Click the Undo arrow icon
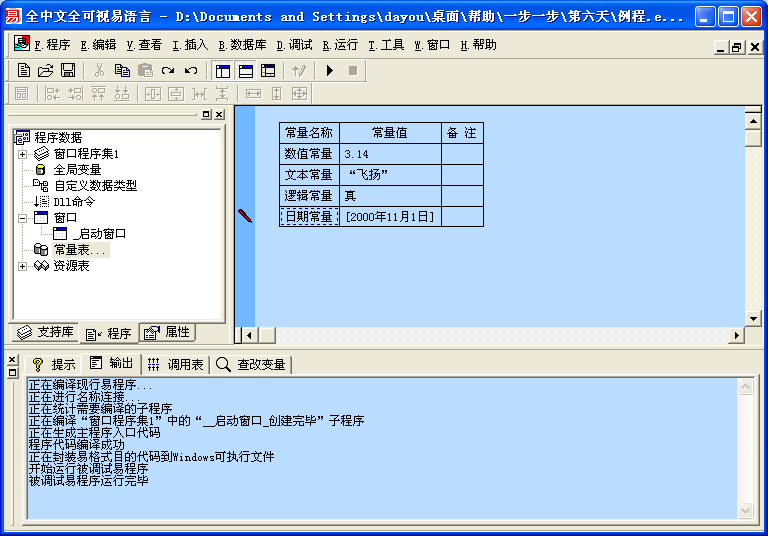This screenshot has width=768, height=536. (191, 71)
